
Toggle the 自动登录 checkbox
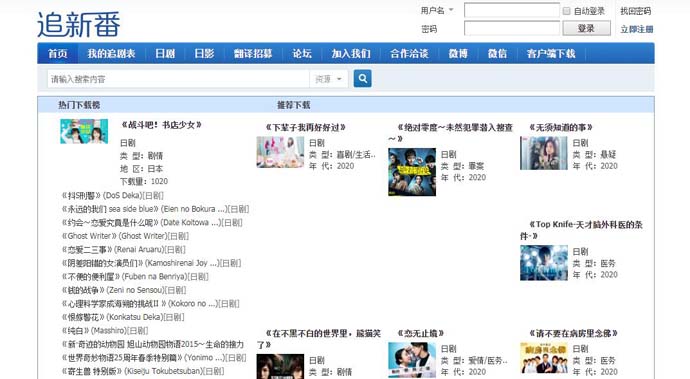567,11
